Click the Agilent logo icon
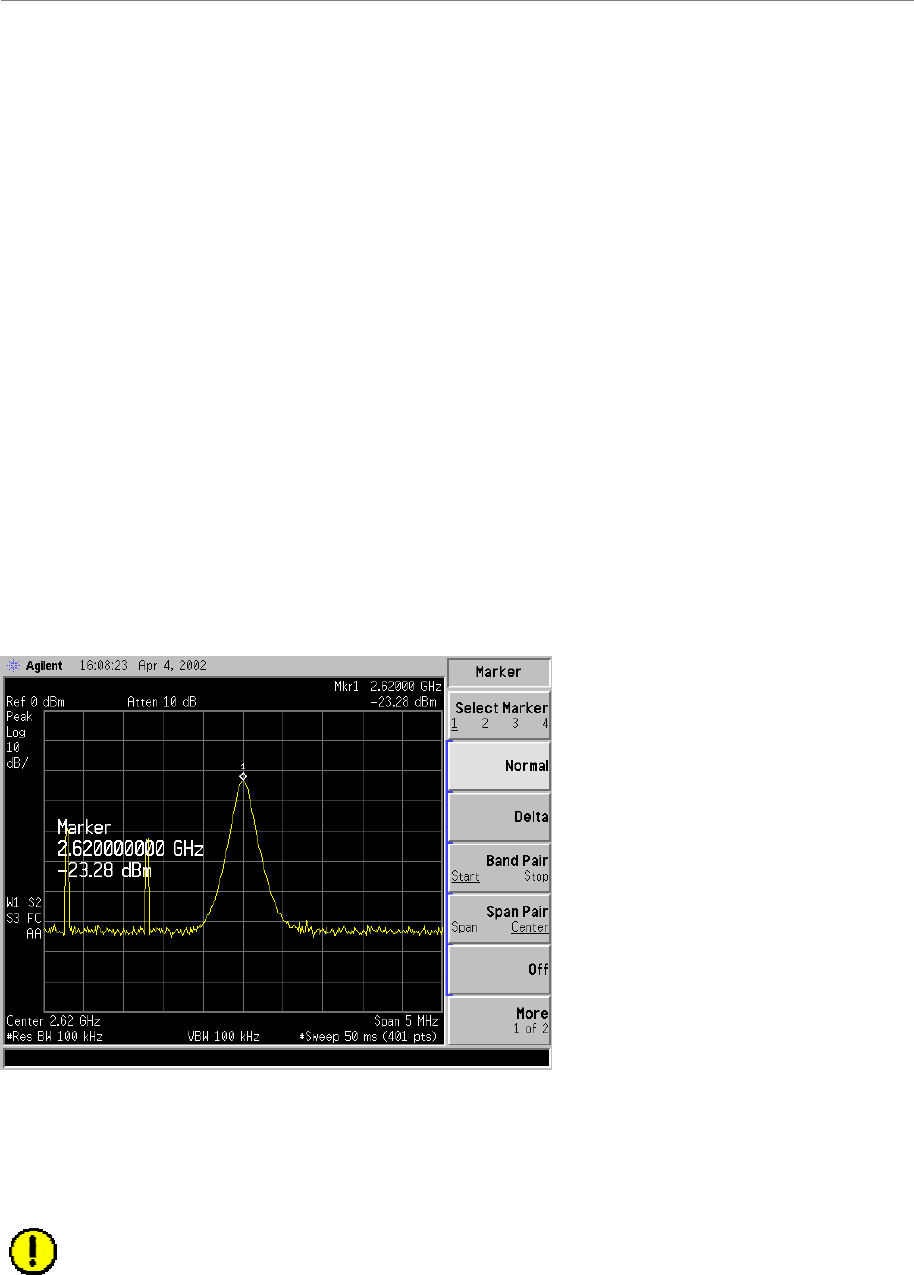 coord(13,666)
